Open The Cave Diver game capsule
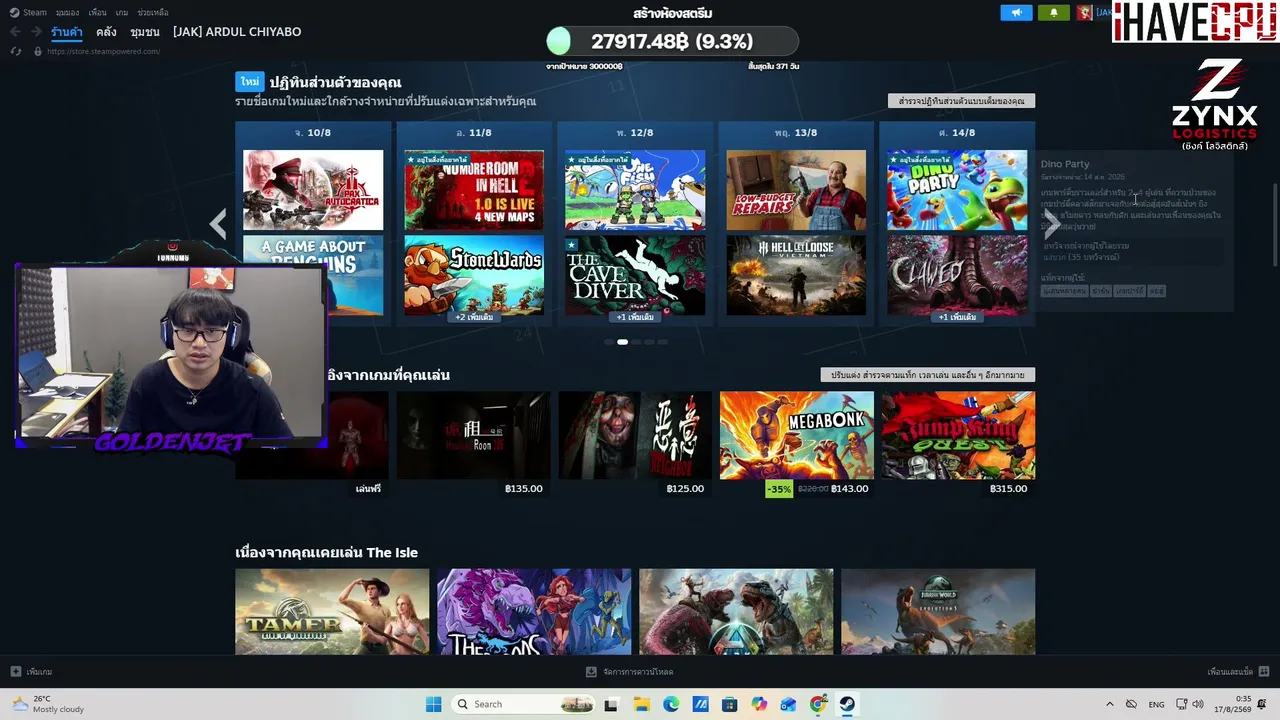Image resolution: width=1280 pixels, height=720 pixels. point(635,275)
